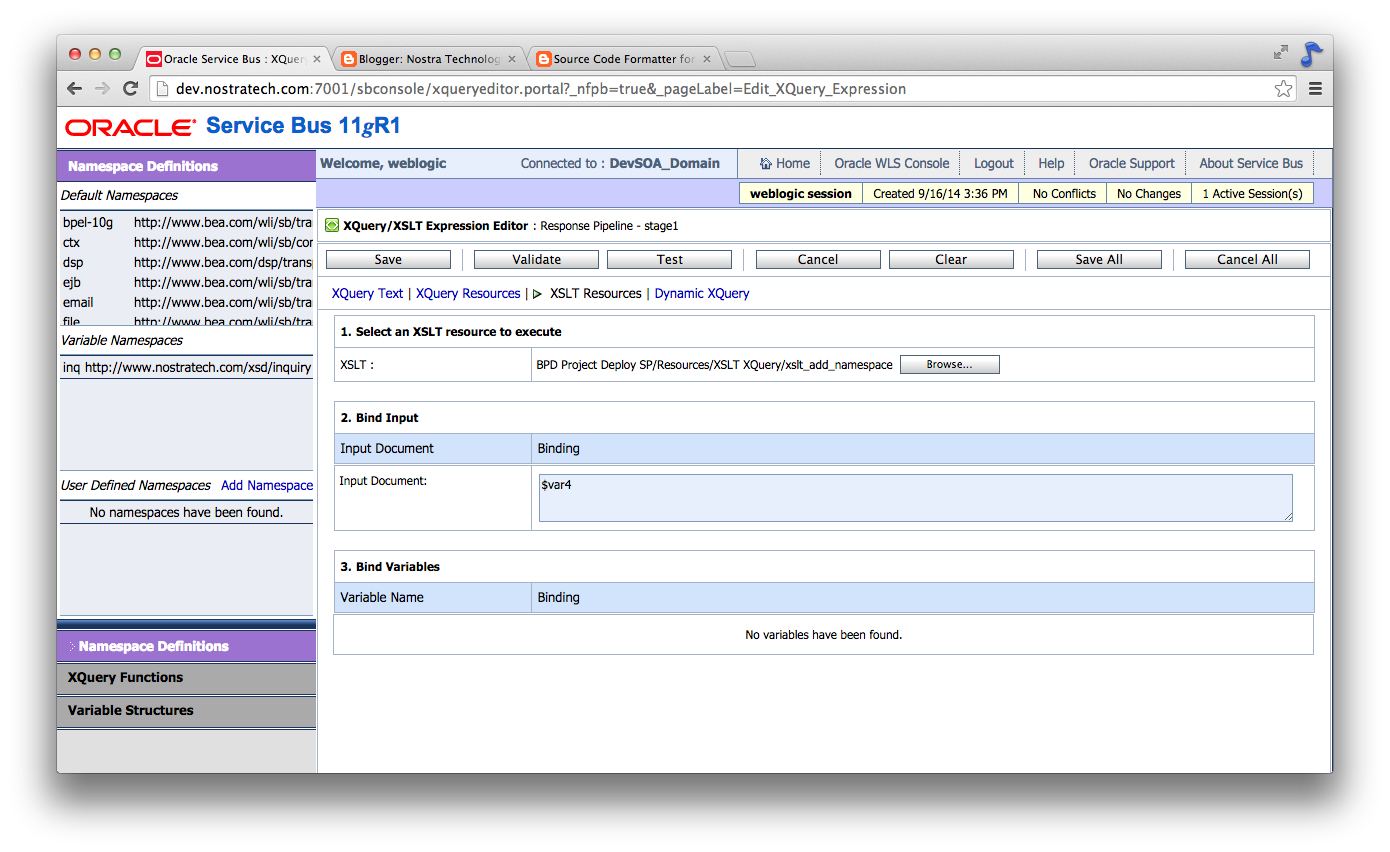Screen dimensions: 1390x852
Task: Click the 1 Active Session(s) cell
Action: 1252,194
